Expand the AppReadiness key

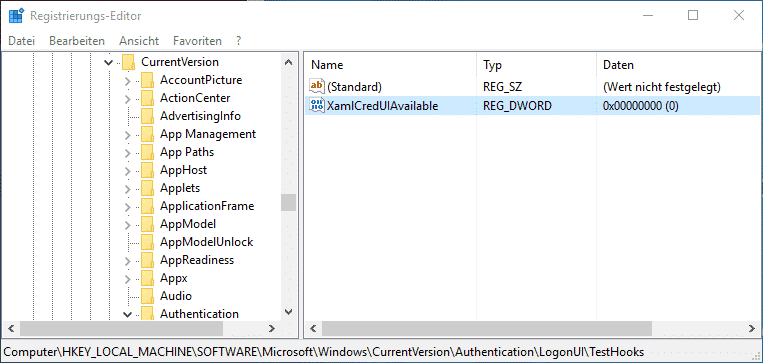127,261
